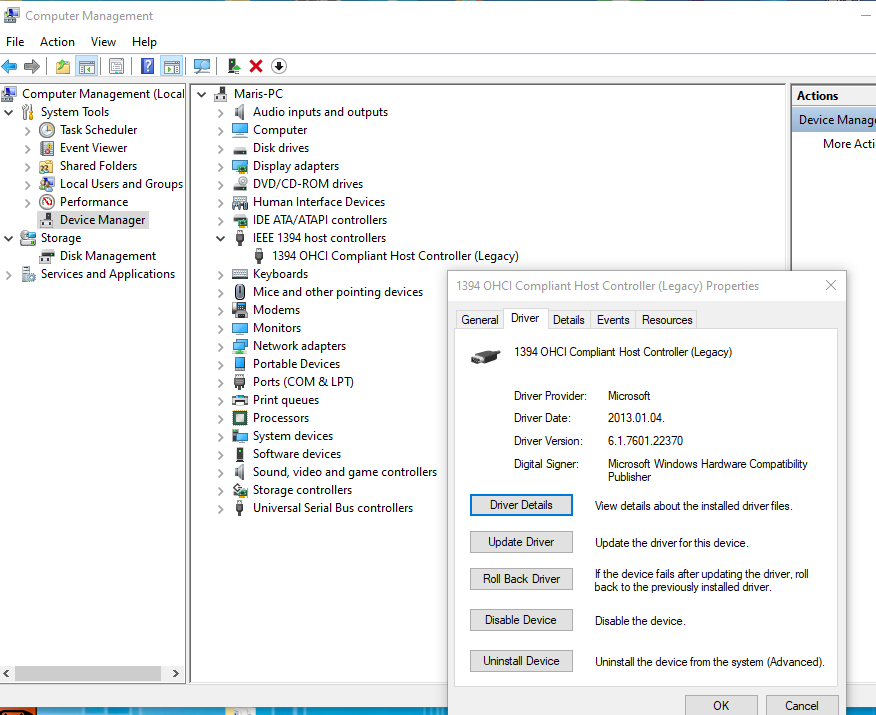Click the Scan for hardware changes icon

202,66
